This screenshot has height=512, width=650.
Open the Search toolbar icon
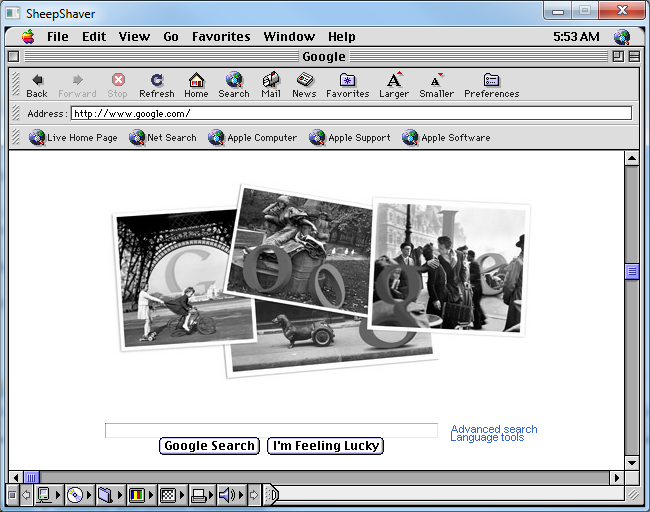[x=234, y=85]
